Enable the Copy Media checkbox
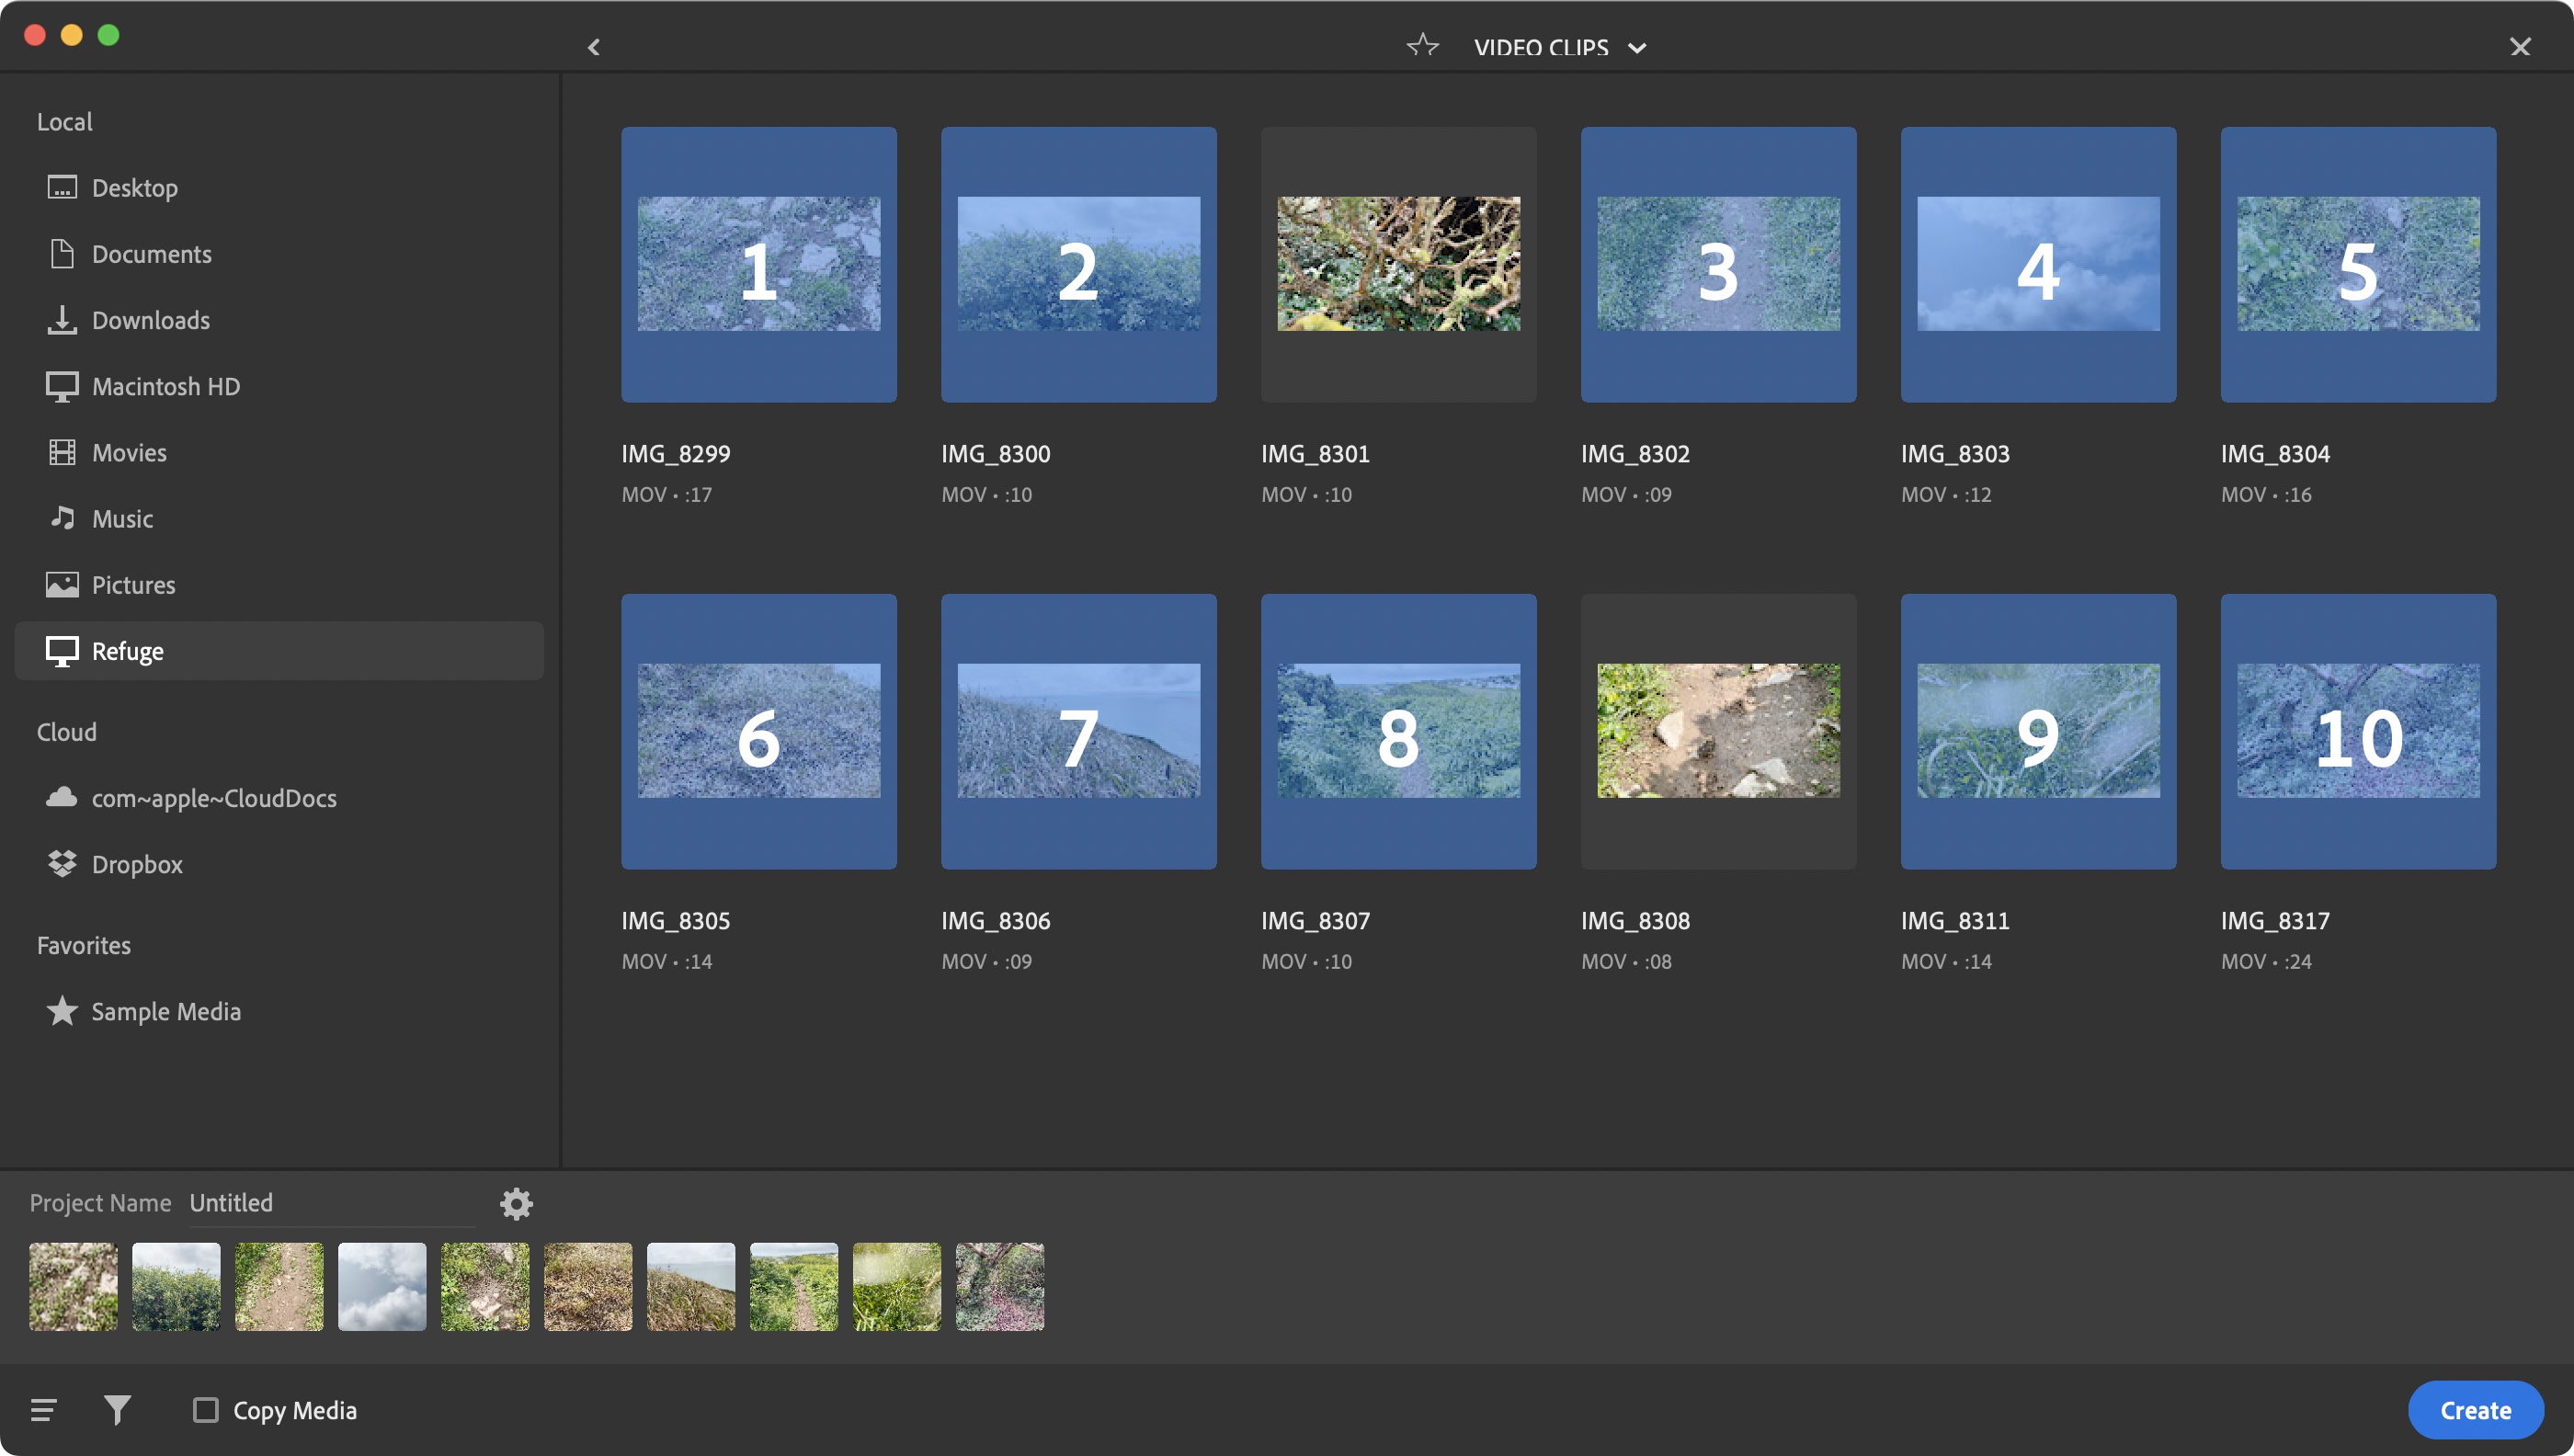The height and width of the screenshot is (1456, 2574). (206, 1410)
